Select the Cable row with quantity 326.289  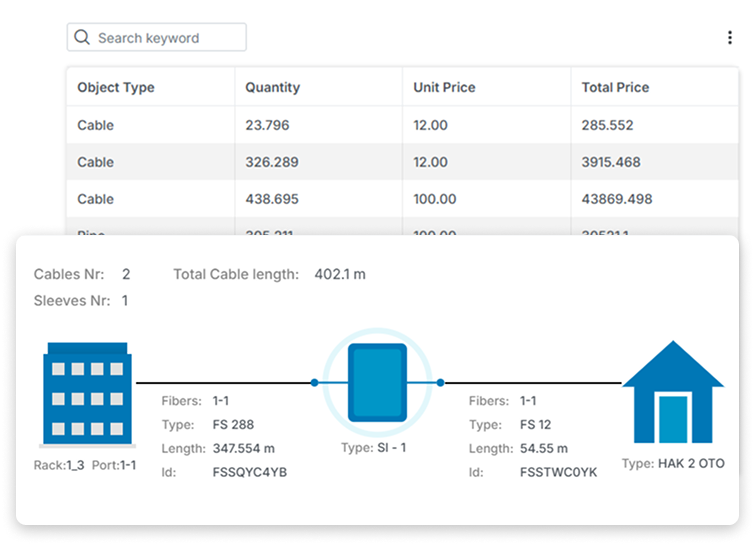tap(402, 162)
